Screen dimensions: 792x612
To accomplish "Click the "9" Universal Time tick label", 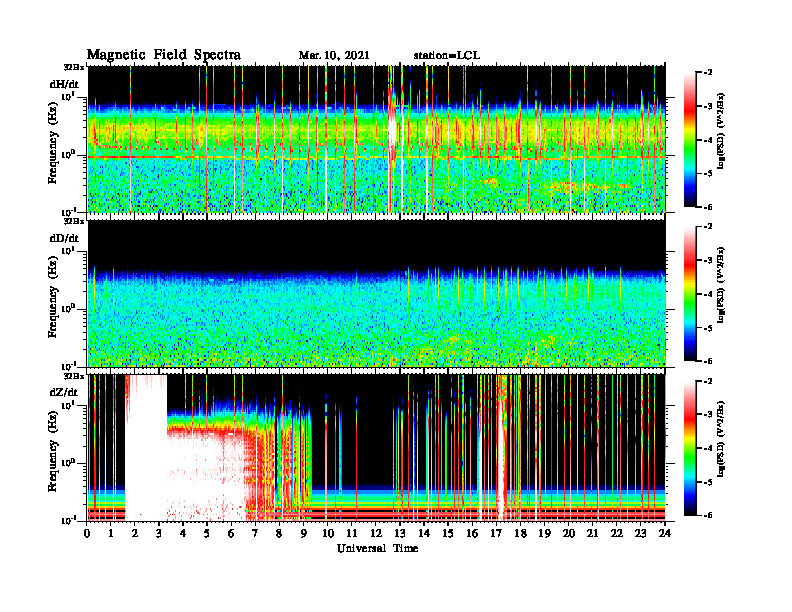I will [x=304, y=533].
